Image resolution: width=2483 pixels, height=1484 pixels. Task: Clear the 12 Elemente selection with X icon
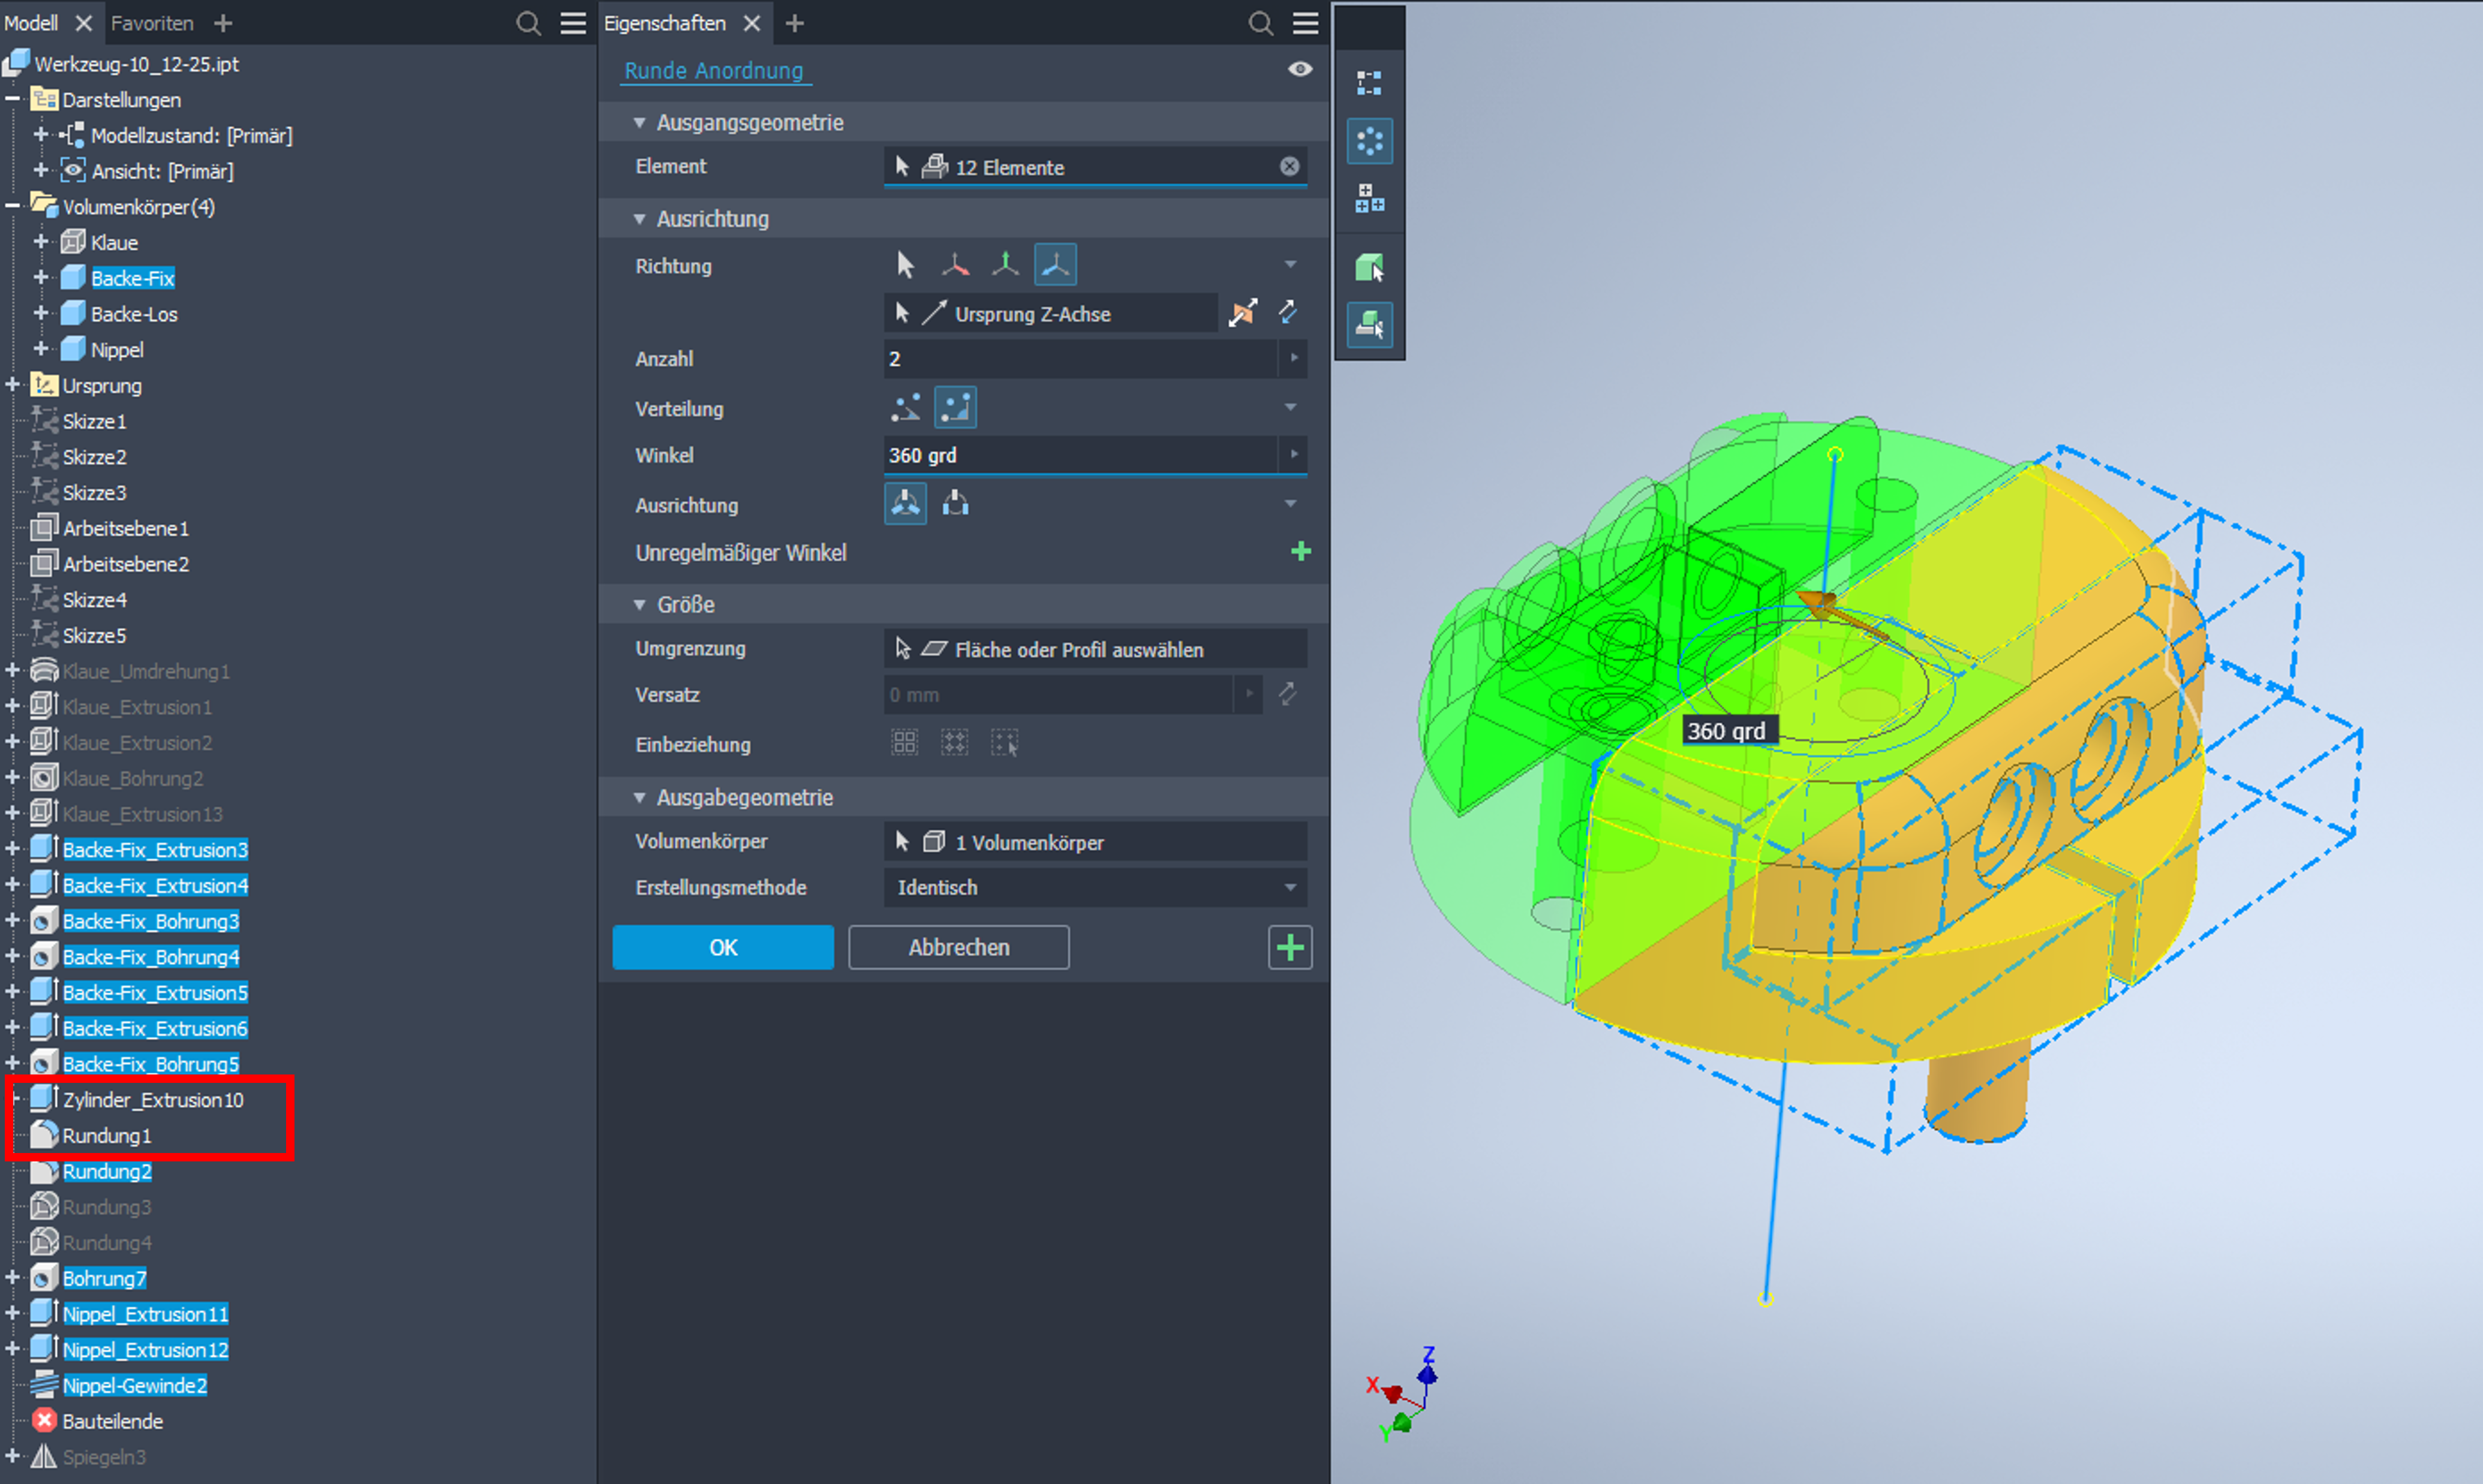click(x=1289, y=167)
